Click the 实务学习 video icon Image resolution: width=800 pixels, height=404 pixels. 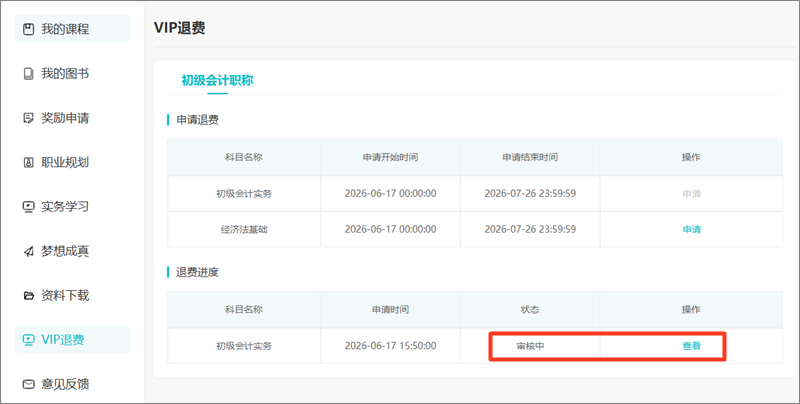click(x=29, y=207)
